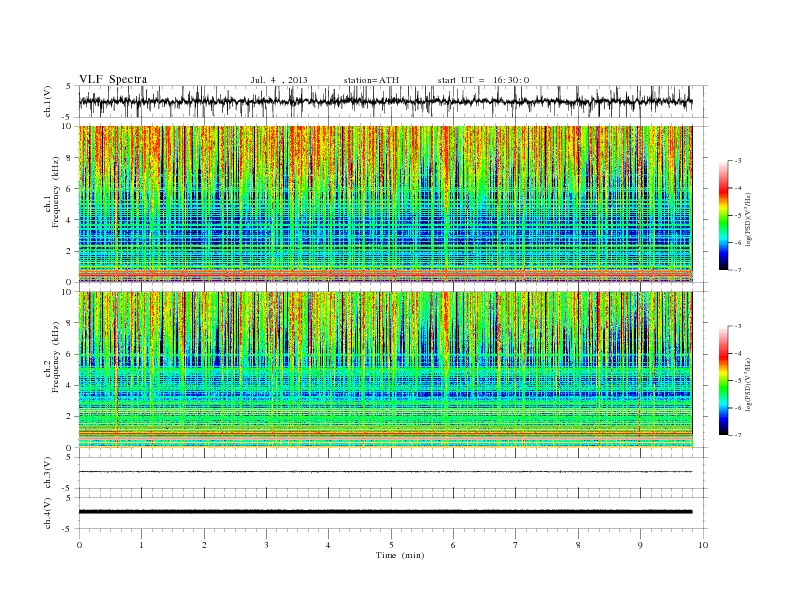Click the ch.1 voltage waveform trace
The height and width of the screenshot is (612, 792).
coord(385,101)
